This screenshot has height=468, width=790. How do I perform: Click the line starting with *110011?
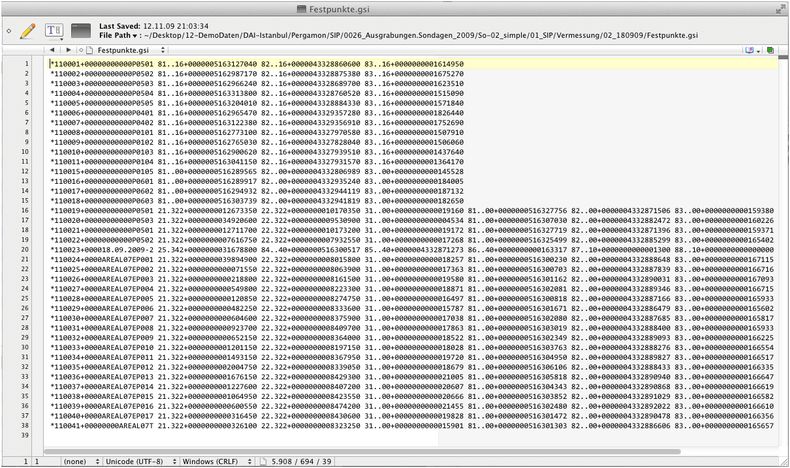click(256, 162)
